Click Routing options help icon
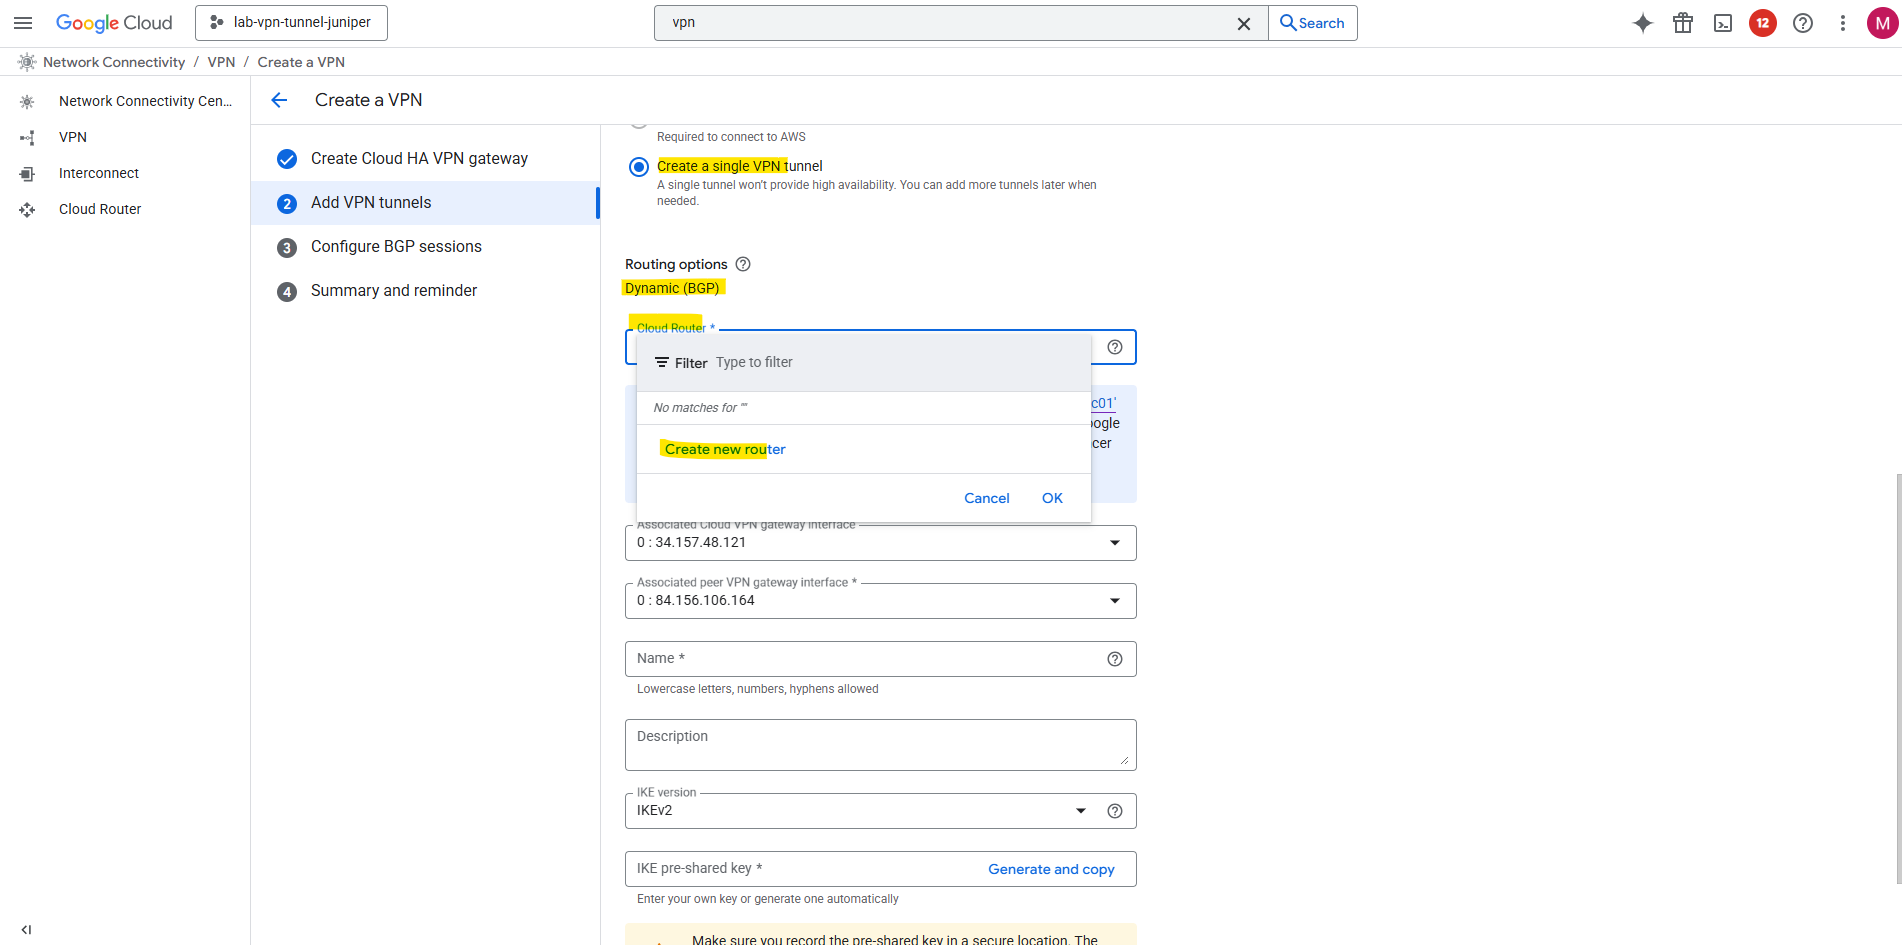Image resolution: width=1902 pixels, height=945 pixels. tap(743, 264)
